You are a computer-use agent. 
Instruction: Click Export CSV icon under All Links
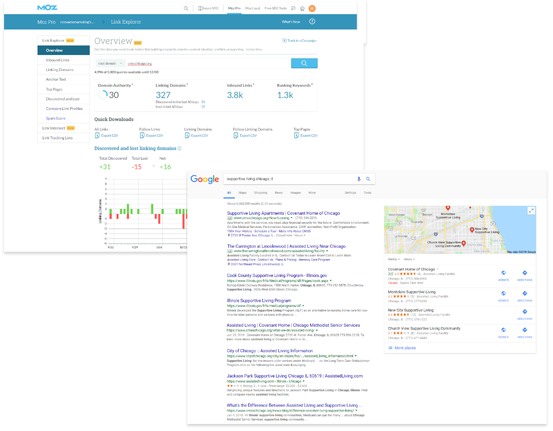[x=97, y=135]
